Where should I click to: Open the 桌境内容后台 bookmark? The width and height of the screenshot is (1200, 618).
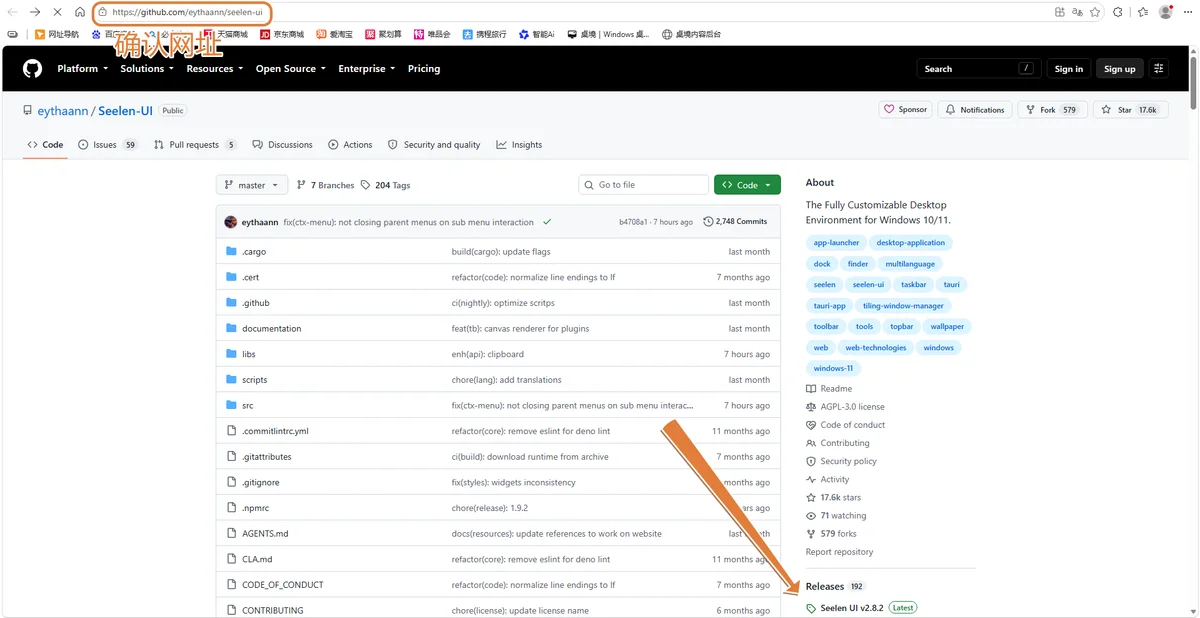click(x=691, y=34)
